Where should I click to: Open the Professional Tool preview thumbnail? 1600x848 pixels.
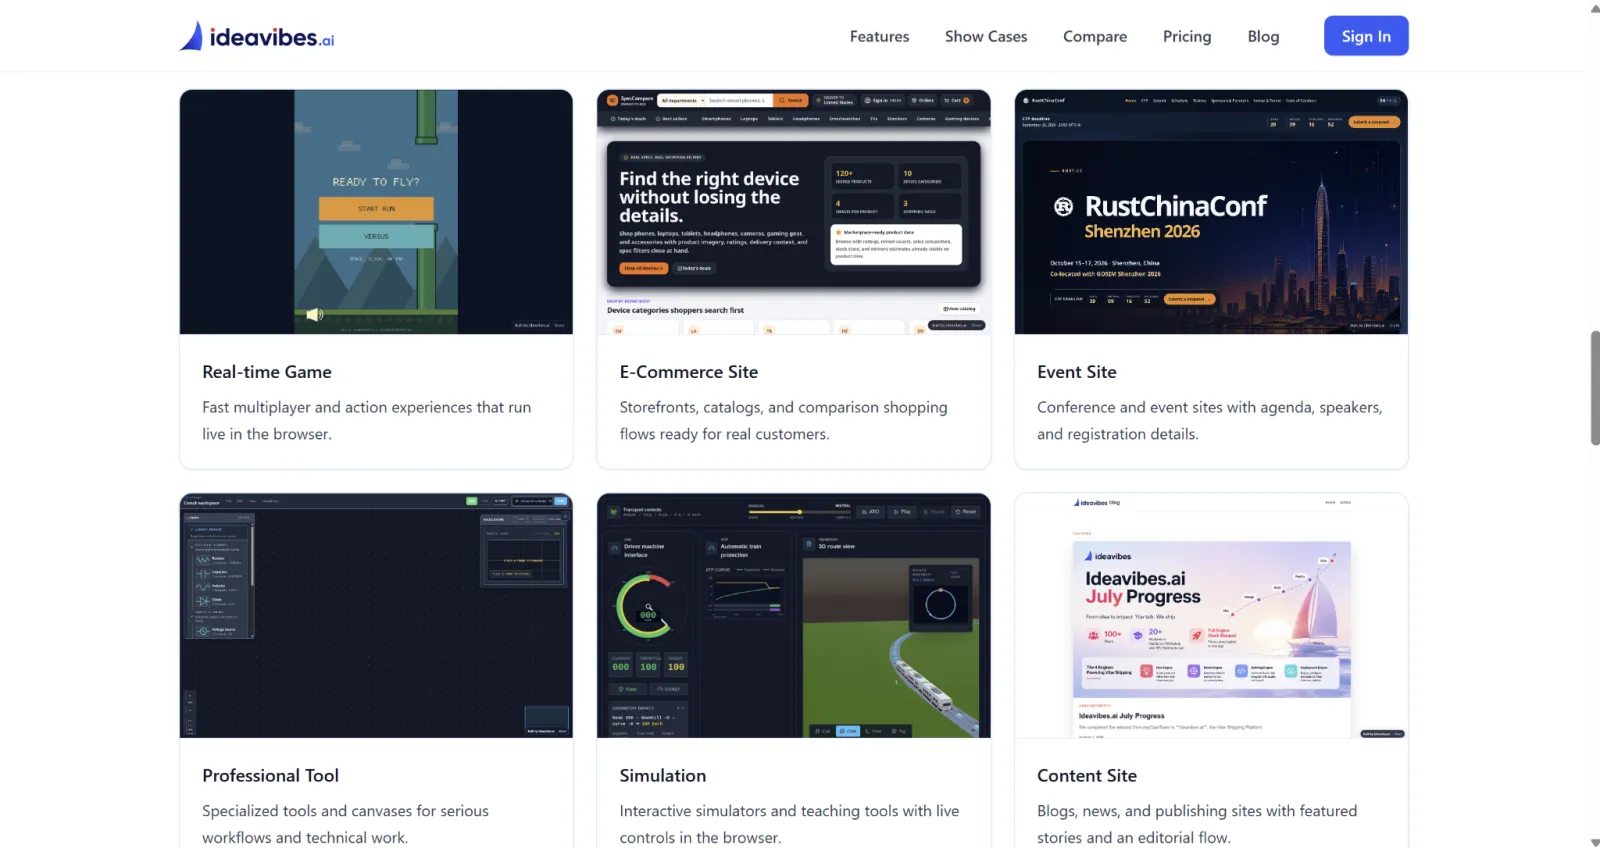(376, 615)
